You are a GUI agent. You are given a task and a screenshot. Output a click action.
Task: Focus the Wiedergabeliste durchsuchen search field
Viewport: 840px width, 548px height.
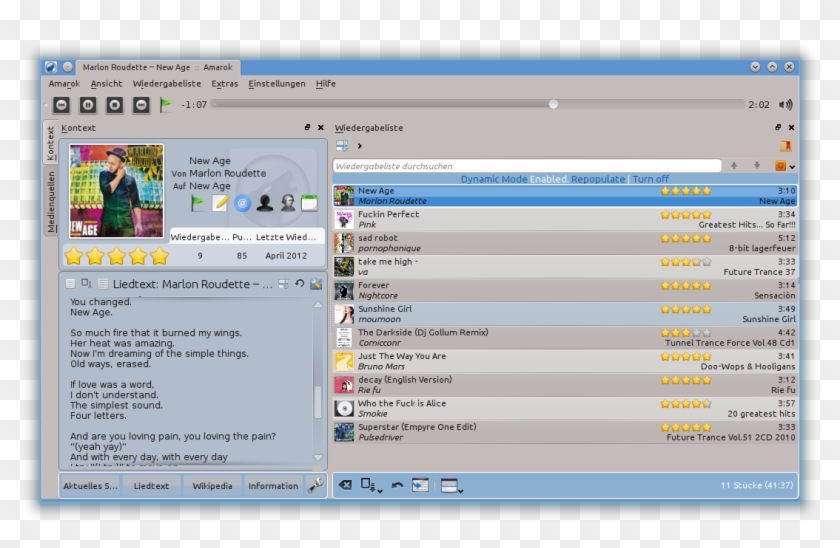pos(527,166)
